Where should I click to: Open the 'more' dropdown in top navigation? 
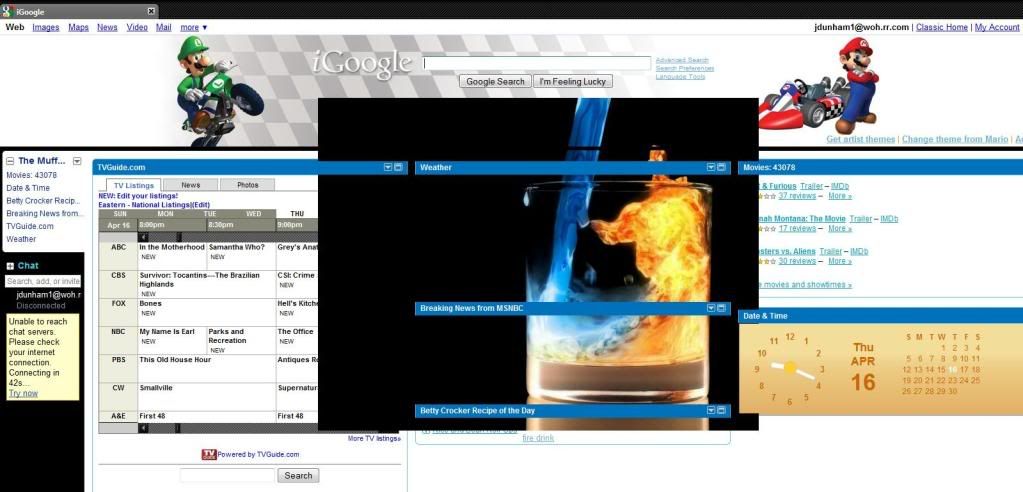[194, 27]
